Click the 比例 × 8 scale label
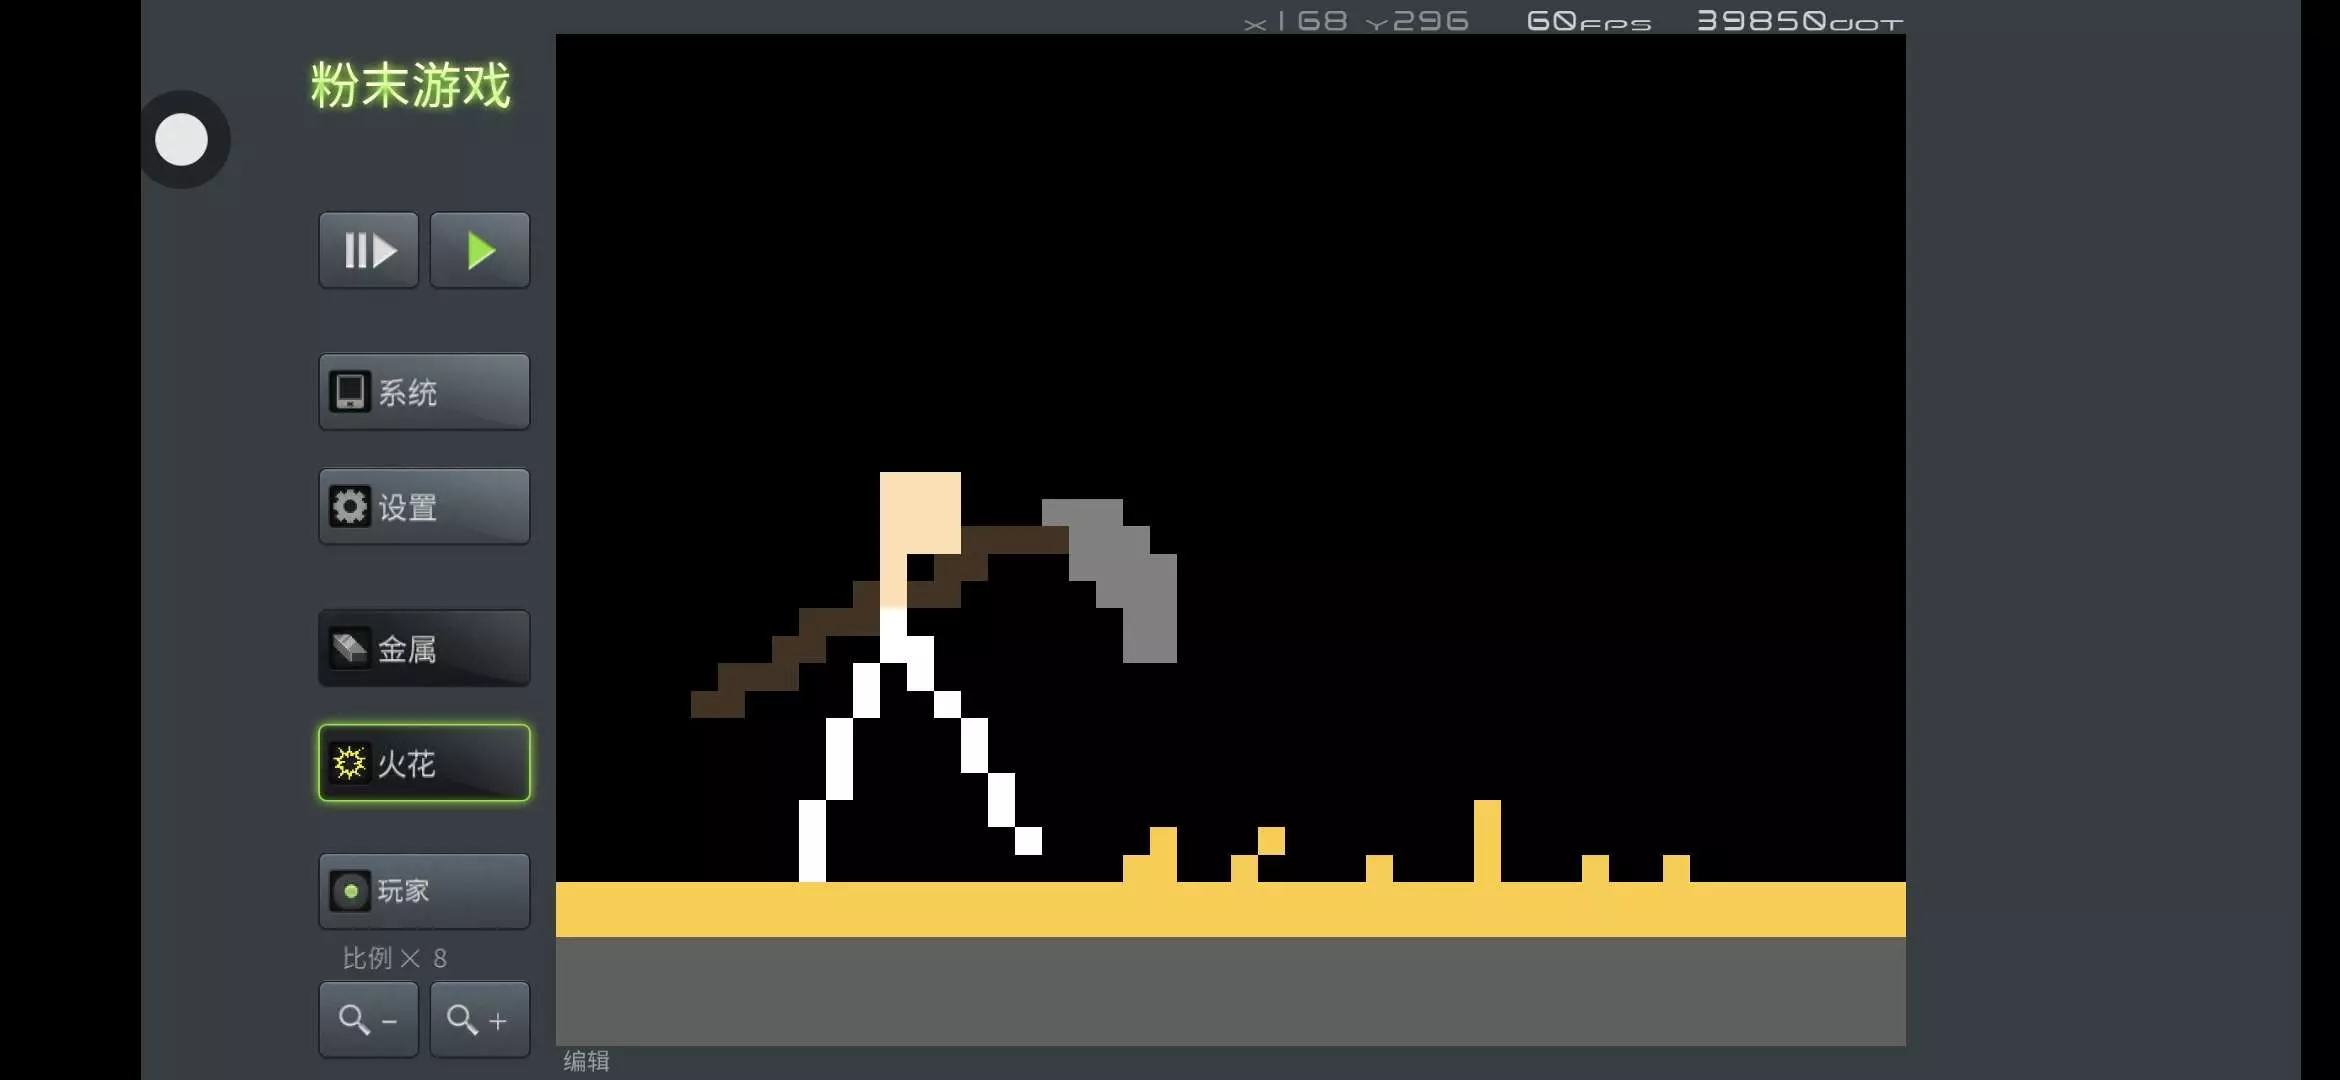Viewport: 2340px width, 1080px height. coord(394,958)
